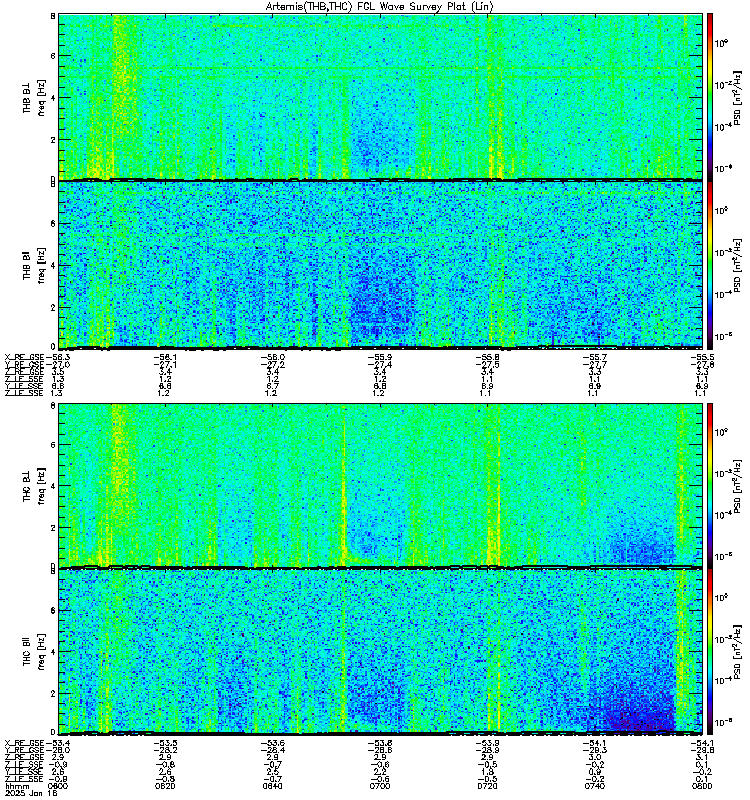Click the '0720' time tick label
Viewport: 750px width, 800px height.
point(487,786)
